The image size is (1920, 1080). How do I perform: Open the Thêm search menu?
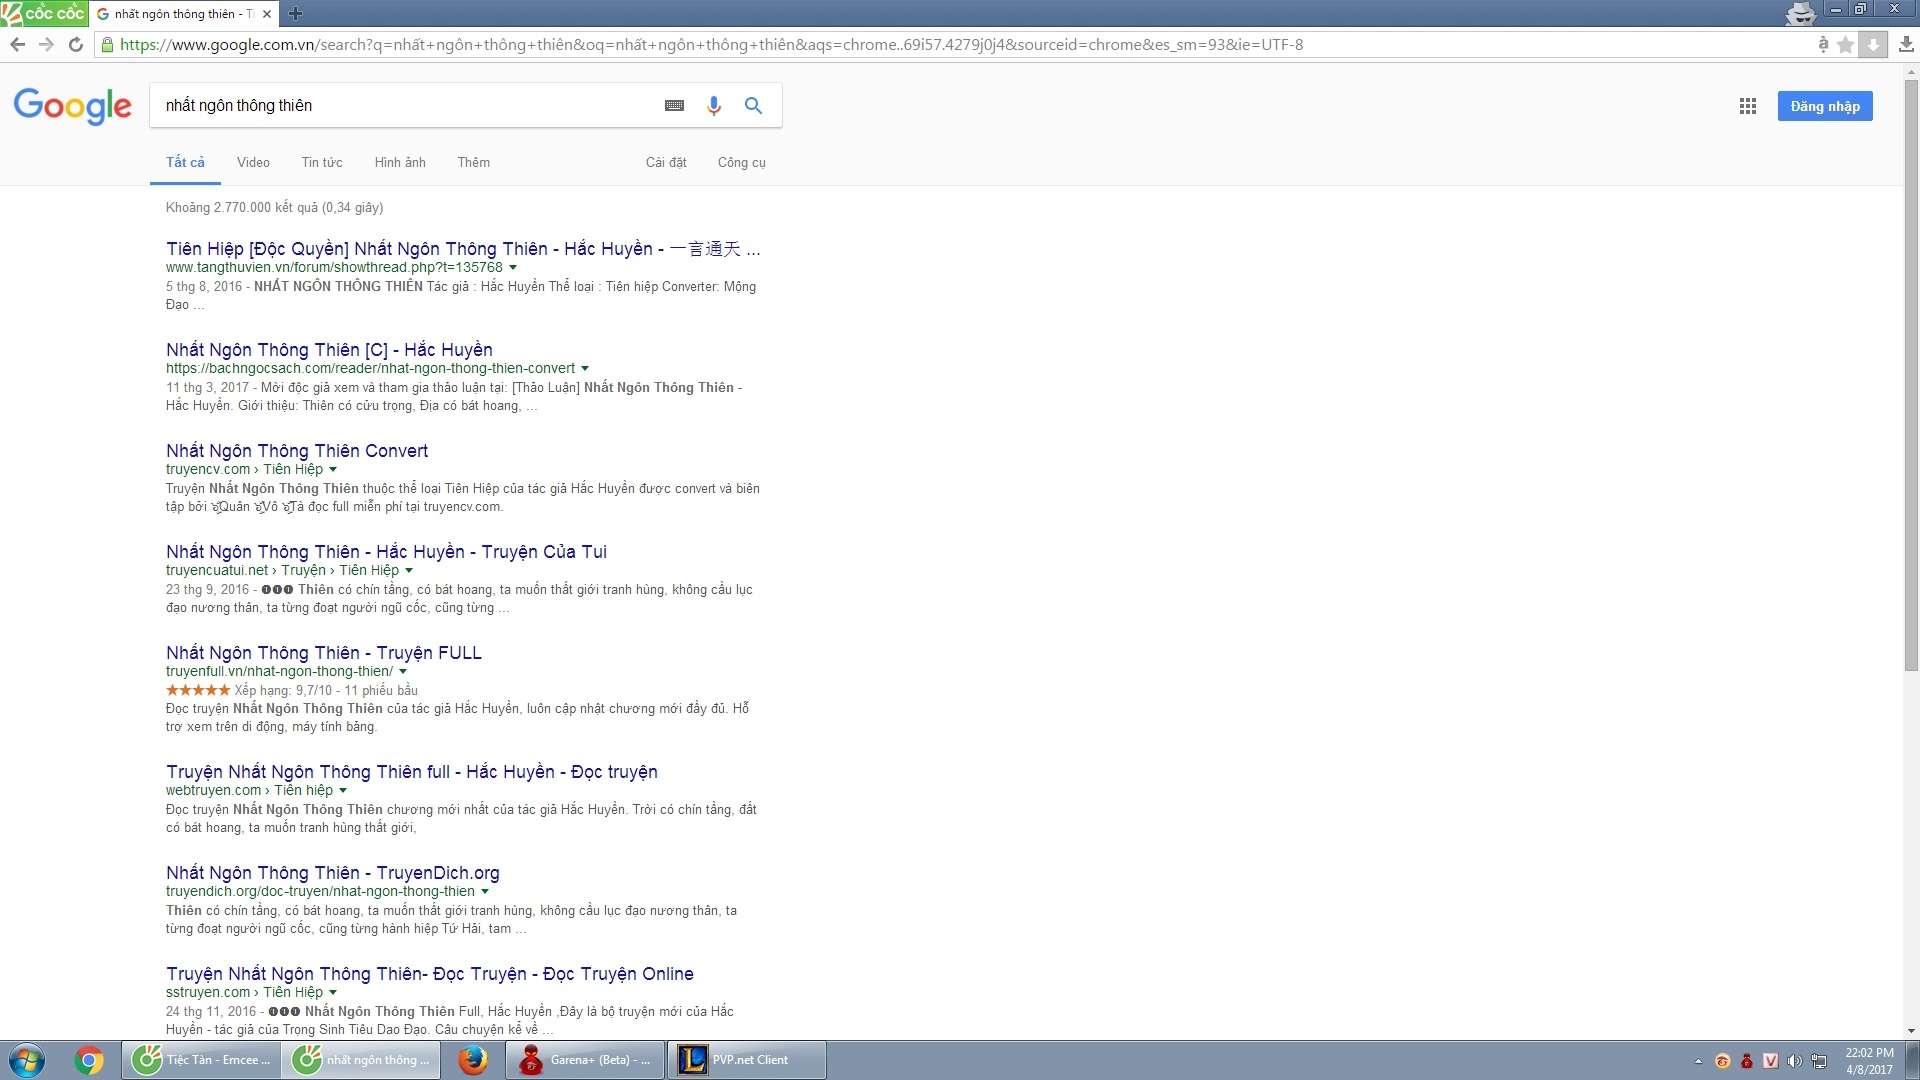pos(473,162)
